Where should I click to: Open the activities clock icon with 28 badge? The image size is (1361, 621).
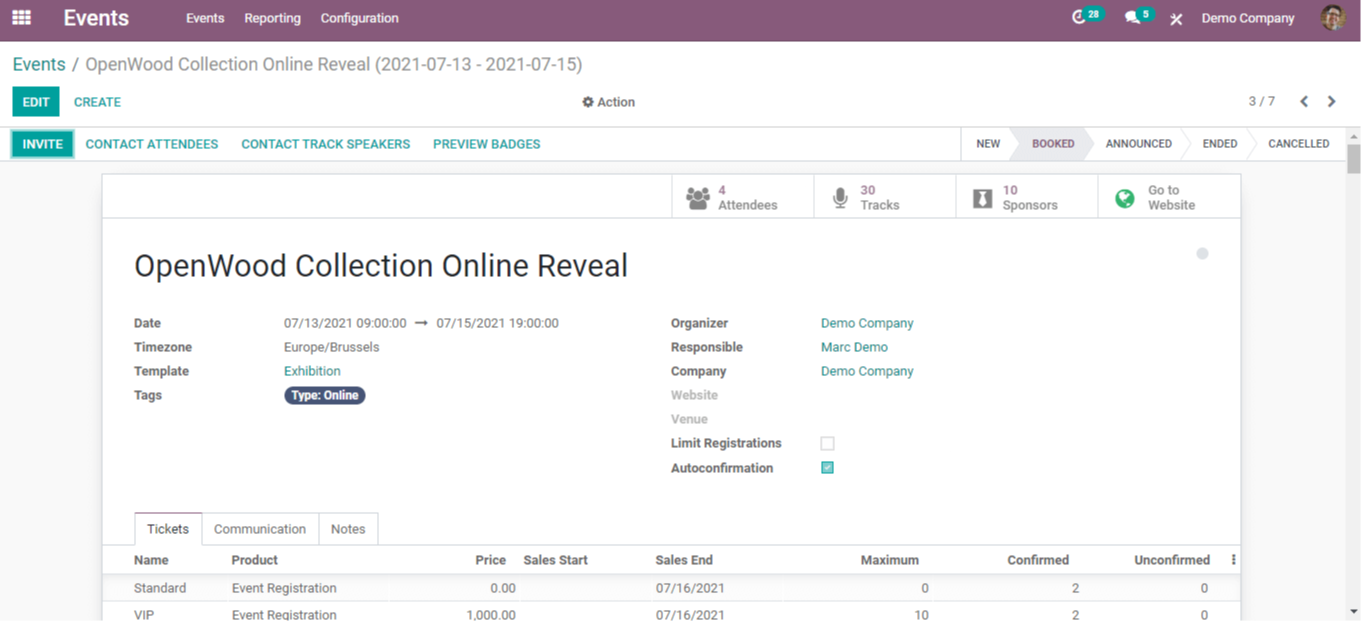pyautogui.click(x=1086, y=17)
